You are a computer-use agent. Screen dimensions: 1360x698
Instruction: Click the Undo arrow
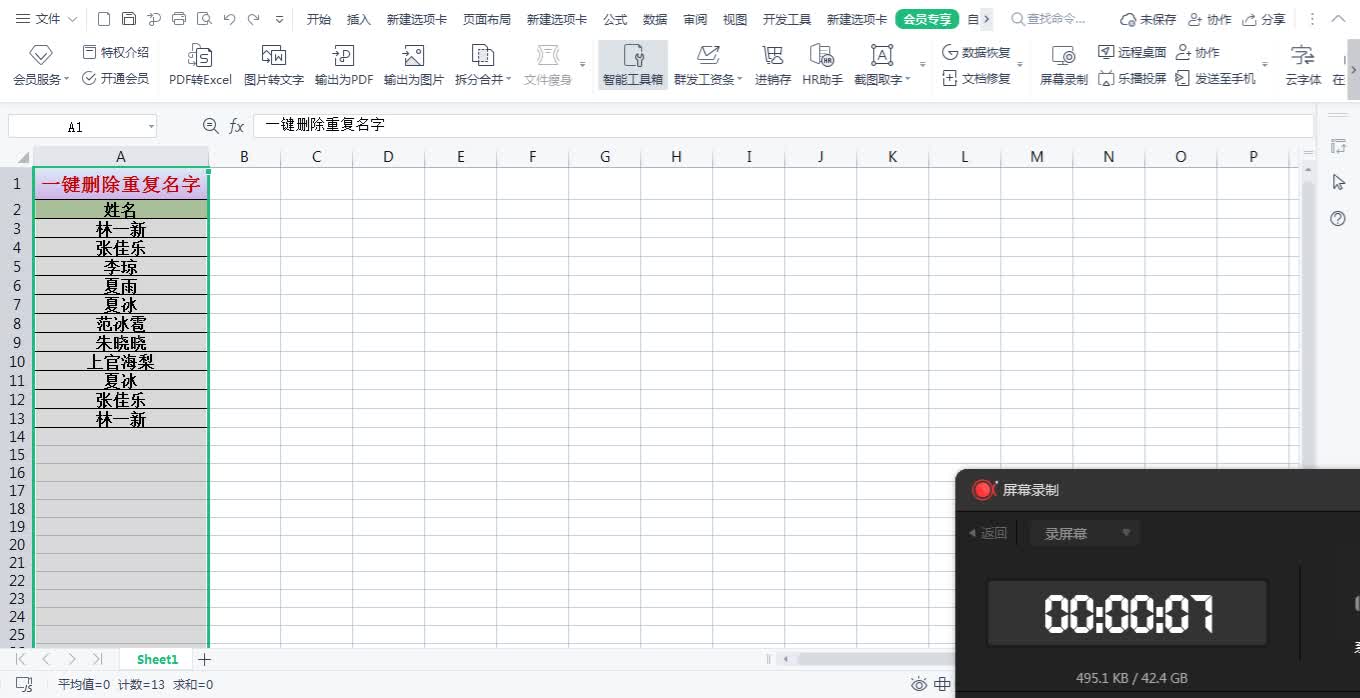coord(229,19)
